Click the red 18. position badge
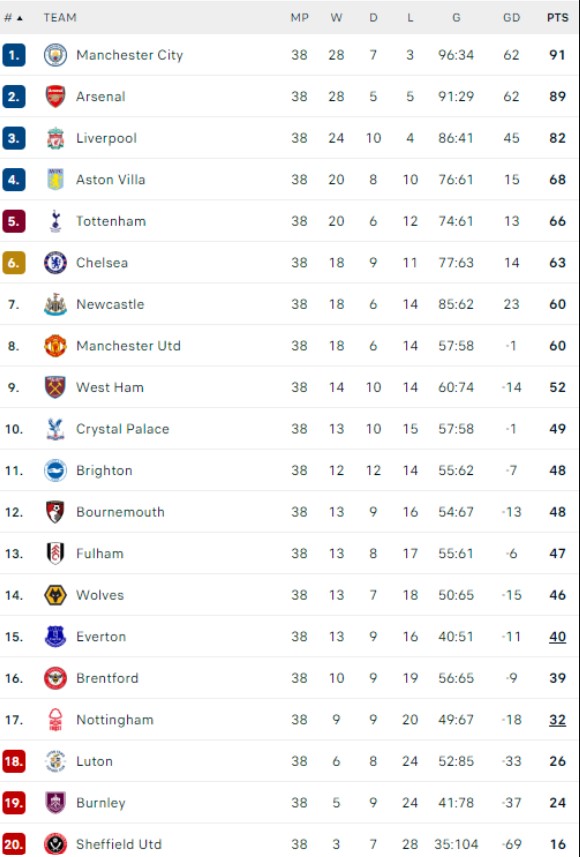The width and height of the screenshot is (580, 857). tap(14, 761)
